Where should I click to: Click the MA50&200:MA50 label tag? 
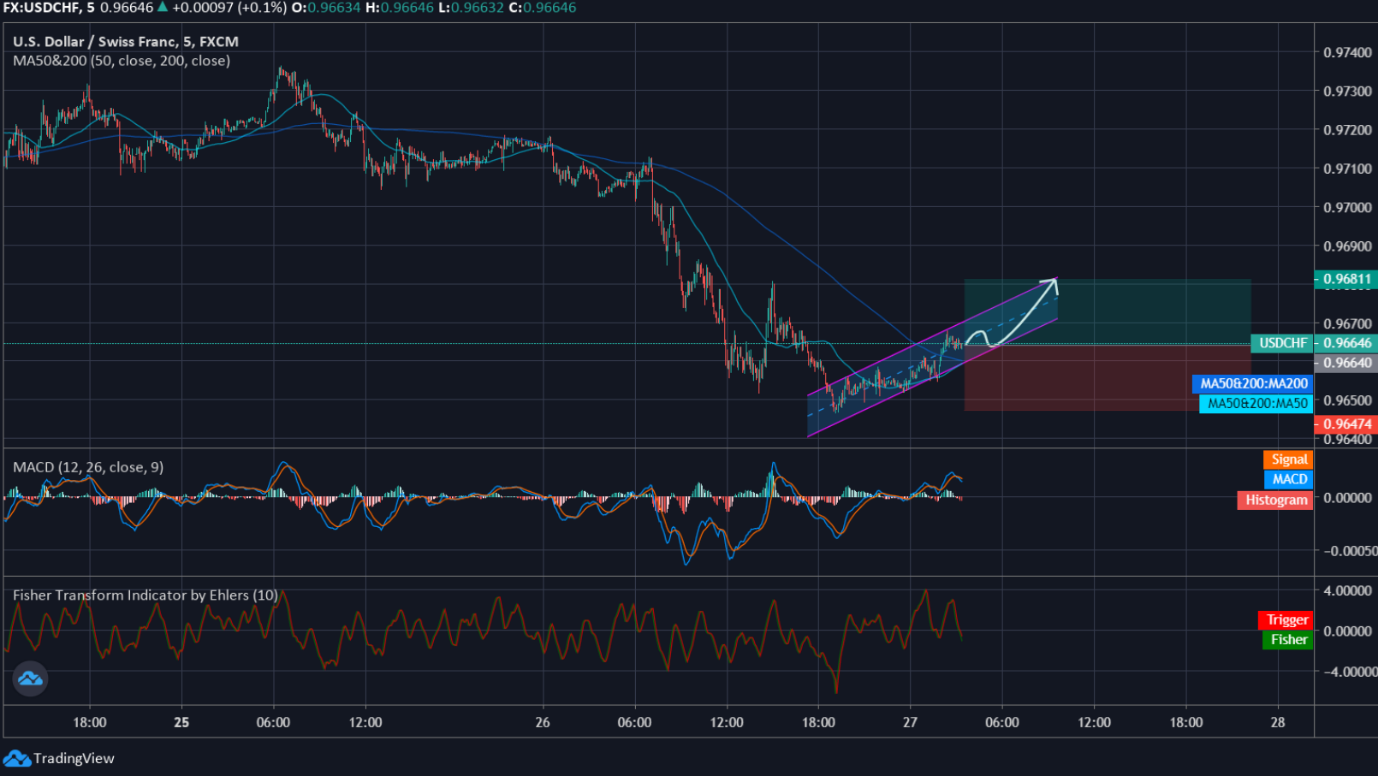pyautogui.click(x=1256, y=404)
